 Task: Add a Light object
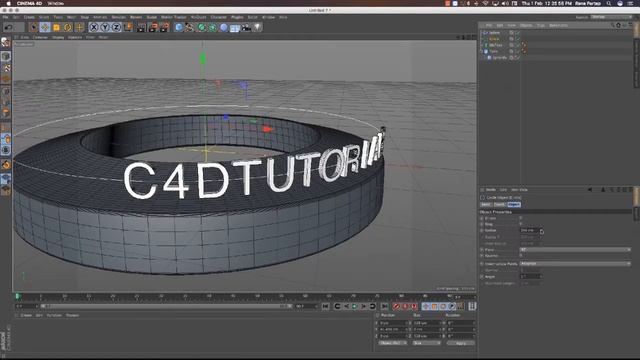coord(258,27)
